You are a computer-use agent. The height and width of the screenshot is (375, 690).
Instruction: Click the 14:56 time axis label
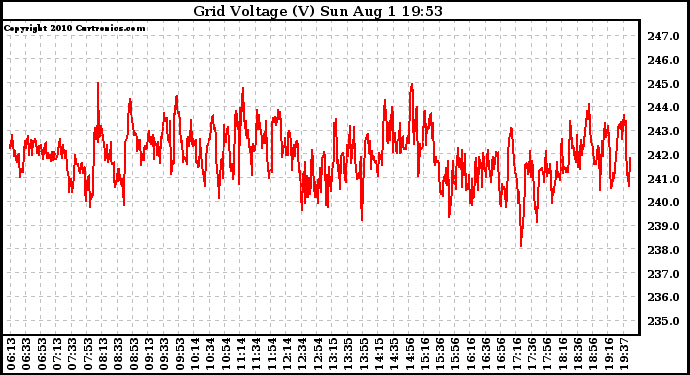(x=410, y=354)
